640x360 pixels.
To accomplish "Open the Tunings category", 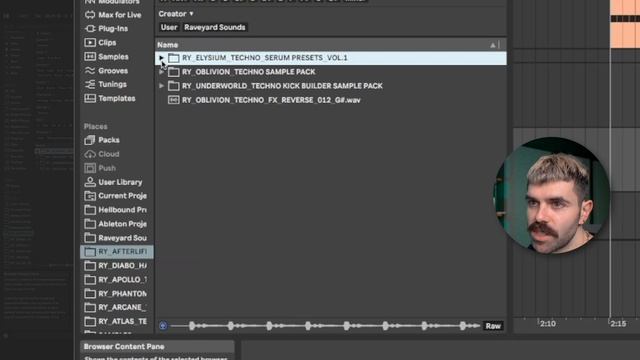I will coord(106,84).
